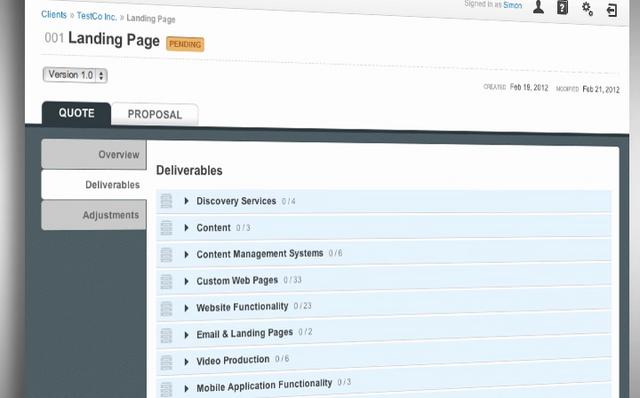Image resolution: width=640 pixels, height=398 pixels.
Task: Switch to the PROPOSAL tab
Action: coord(155,114)
